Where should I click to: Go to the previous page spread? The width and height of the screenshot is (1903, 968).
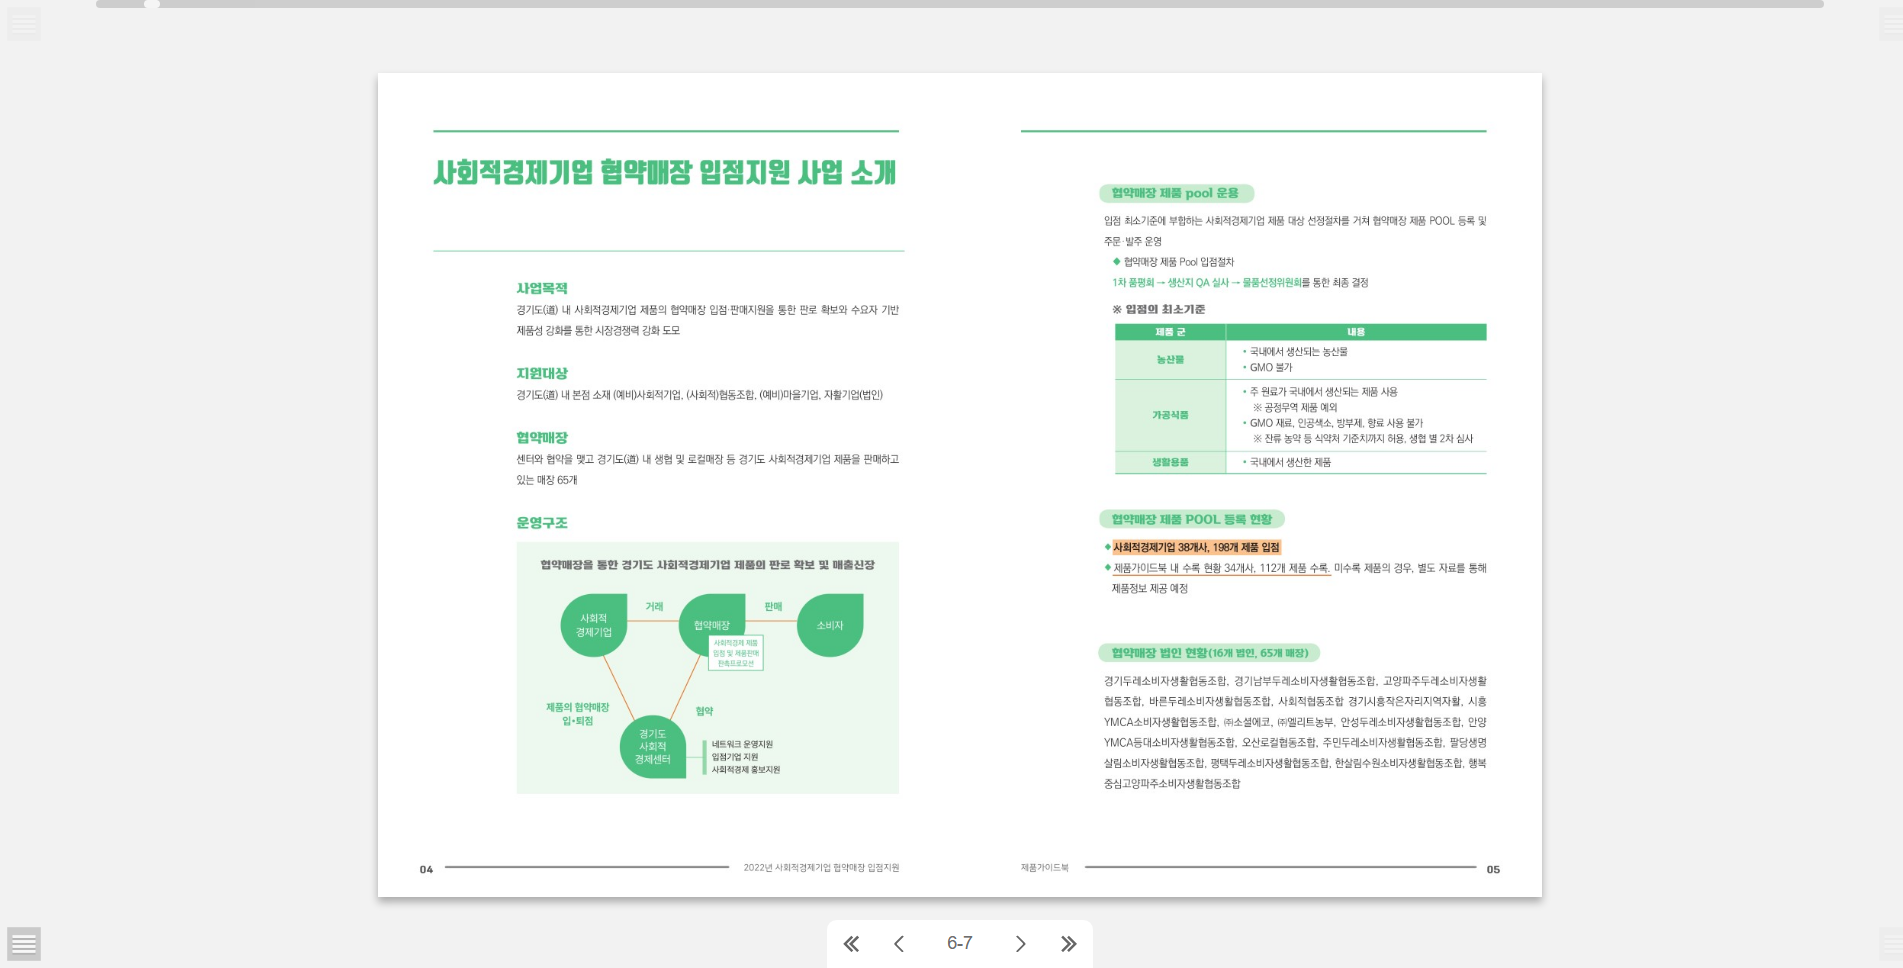coord(899,944)
